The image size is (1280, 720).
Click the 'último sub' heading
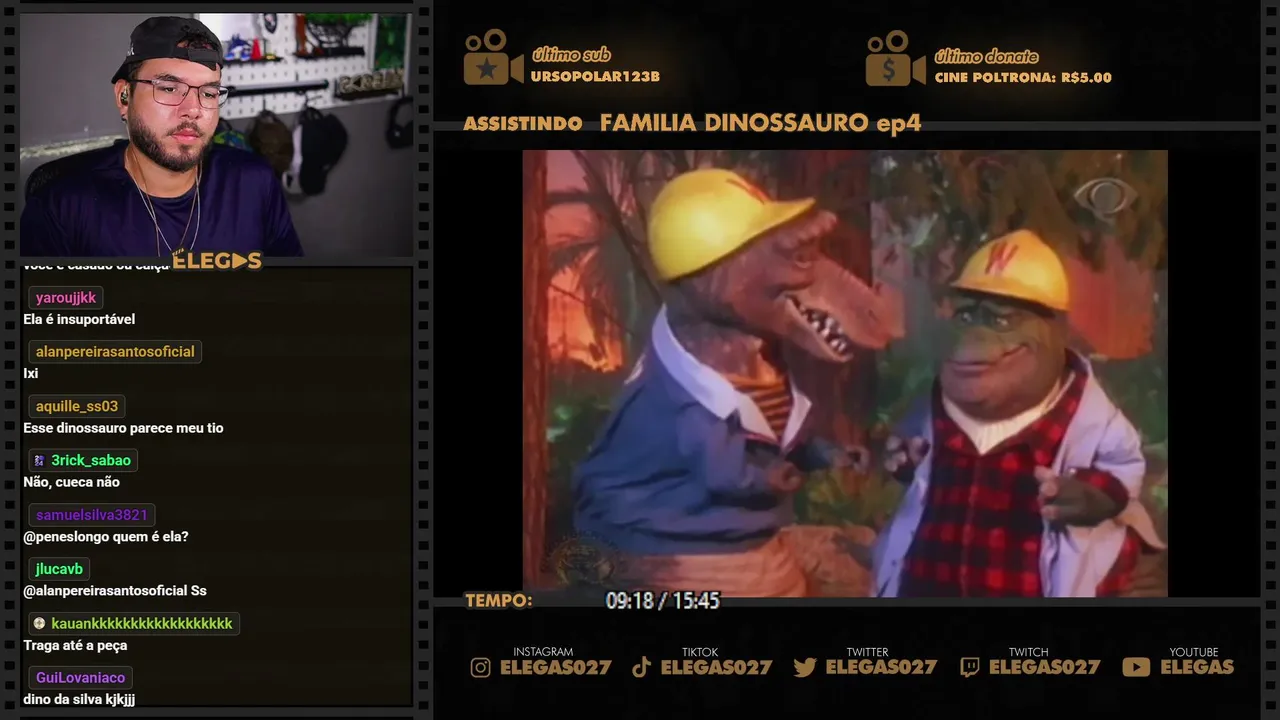pos(571,55)
